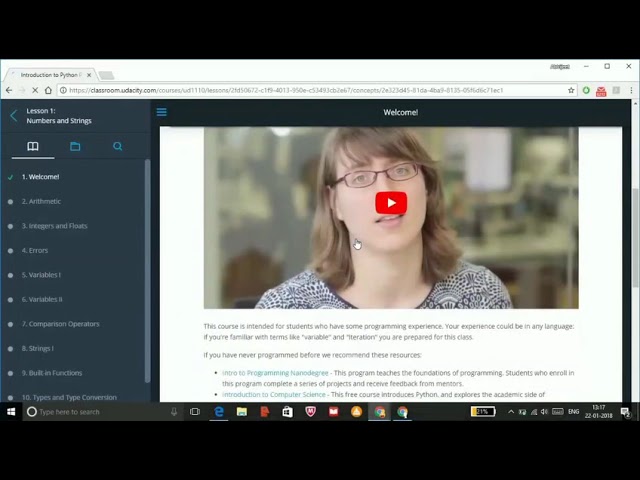Select concept 1. Welcome!
The width and height of the screenshot is (640, 480).
pos(40,177)
